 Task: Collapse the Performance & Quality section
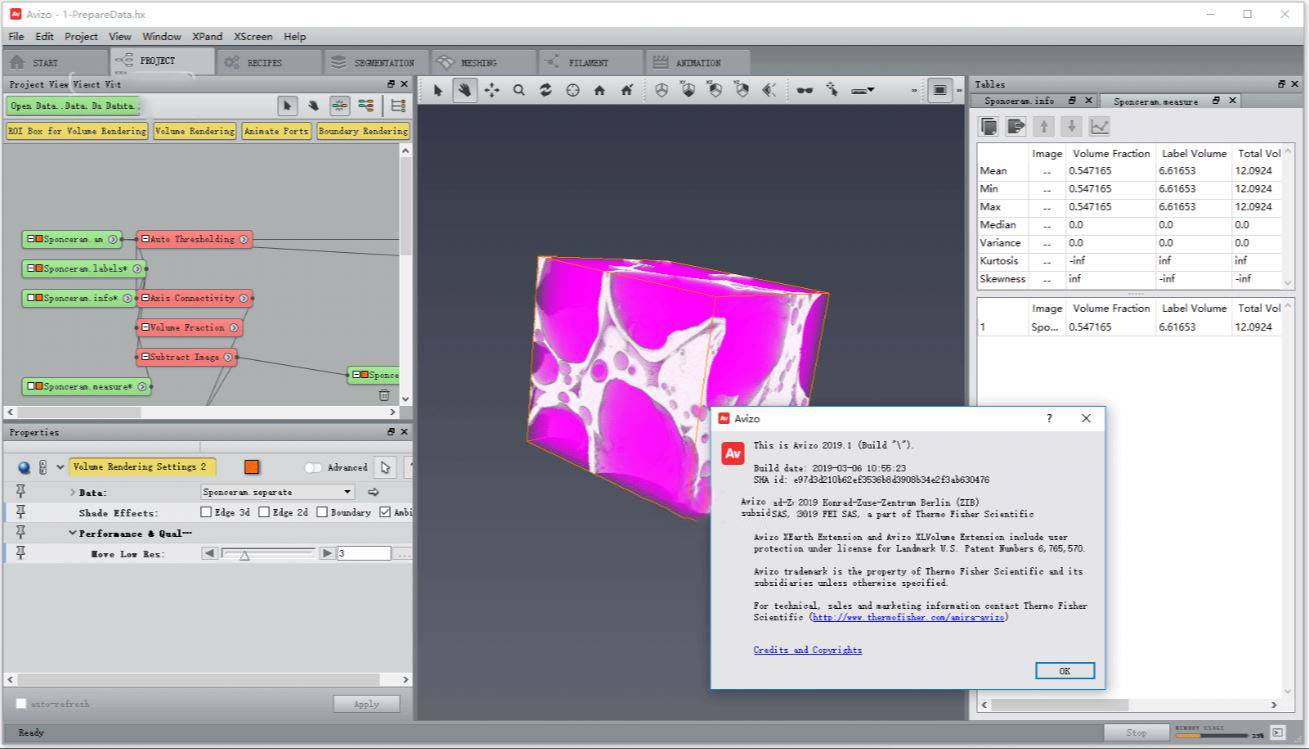(72, 533)
